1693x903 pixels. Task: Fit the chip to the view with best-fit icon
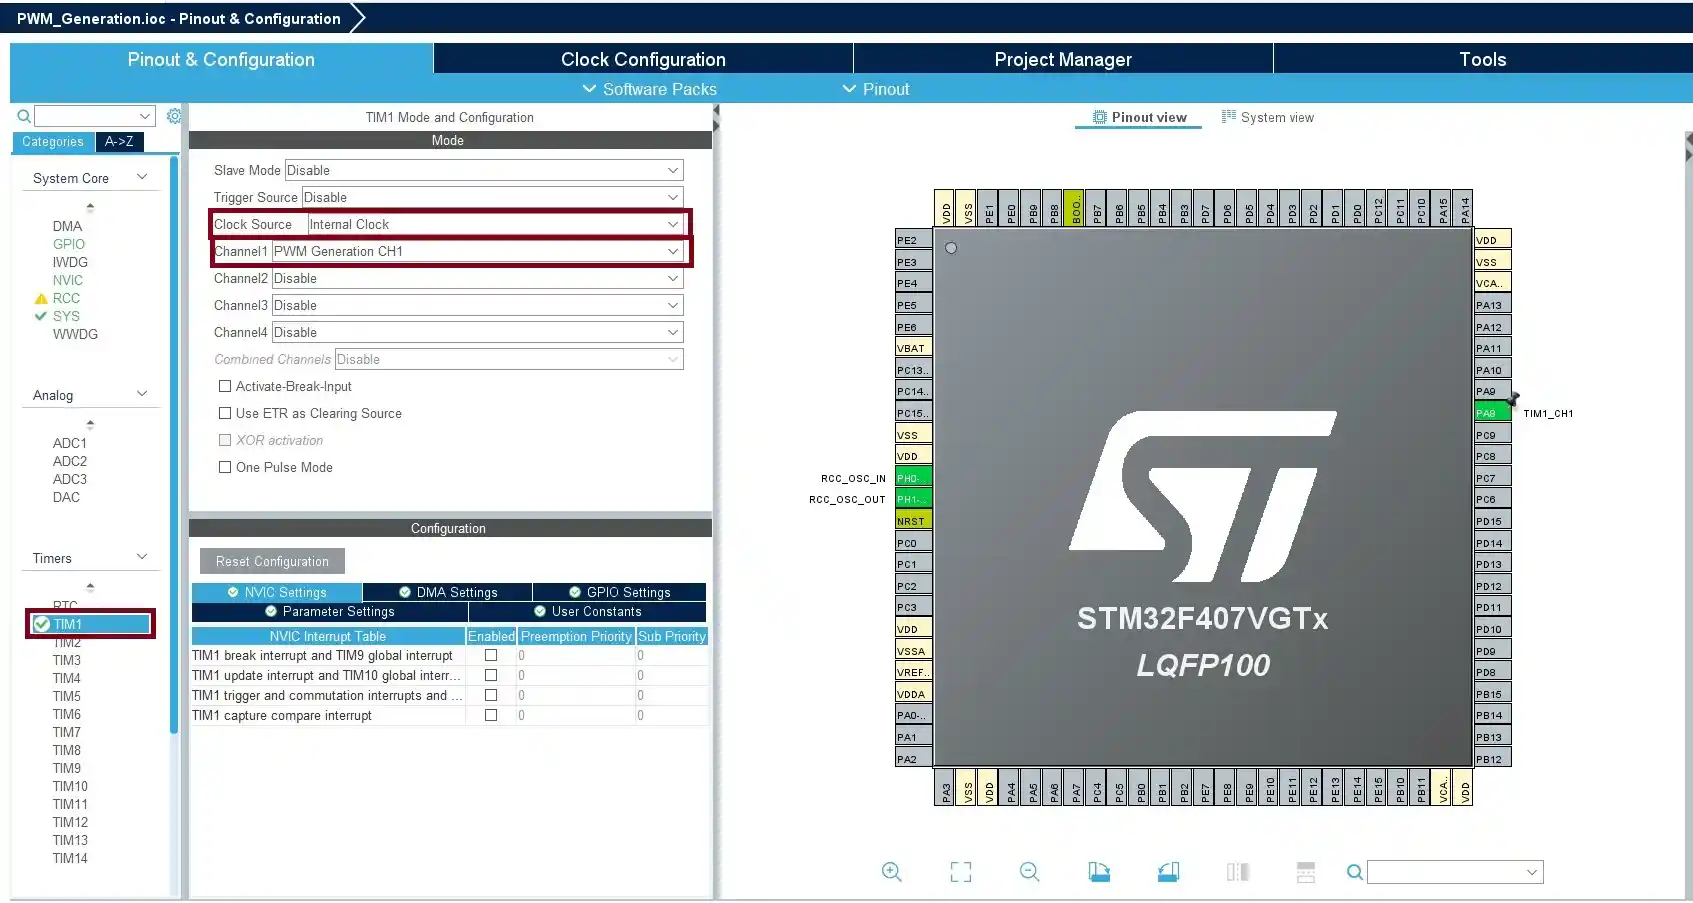961,872
